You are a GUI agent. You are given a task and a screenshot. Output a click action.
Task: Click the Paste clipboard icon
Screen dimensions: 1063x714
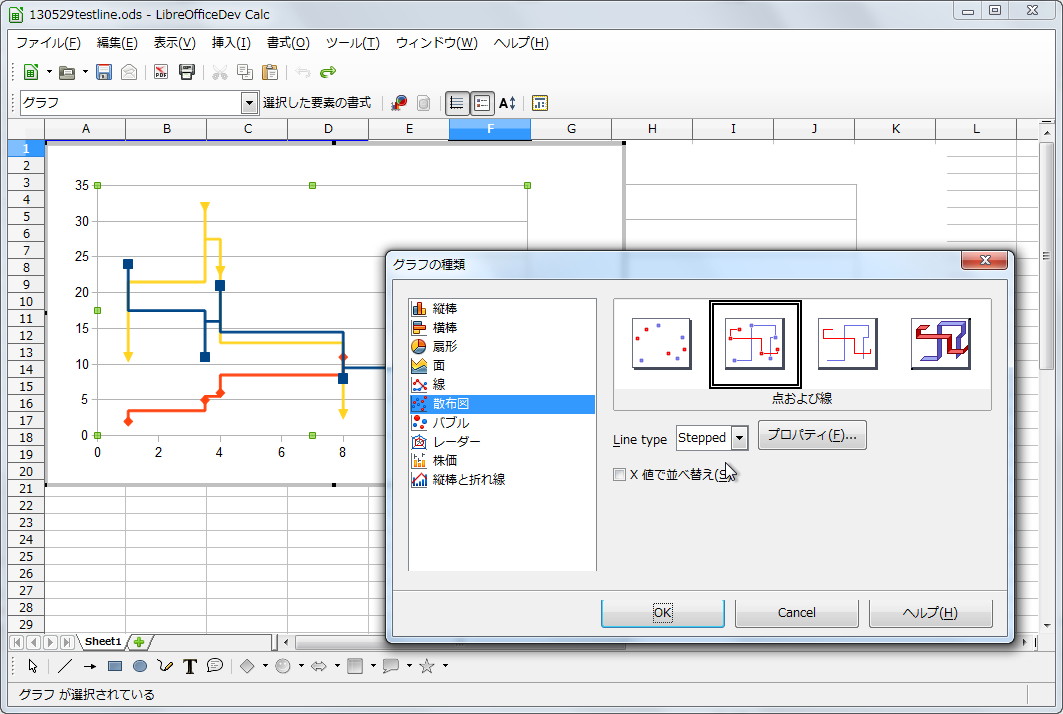(x=270, y=72)
